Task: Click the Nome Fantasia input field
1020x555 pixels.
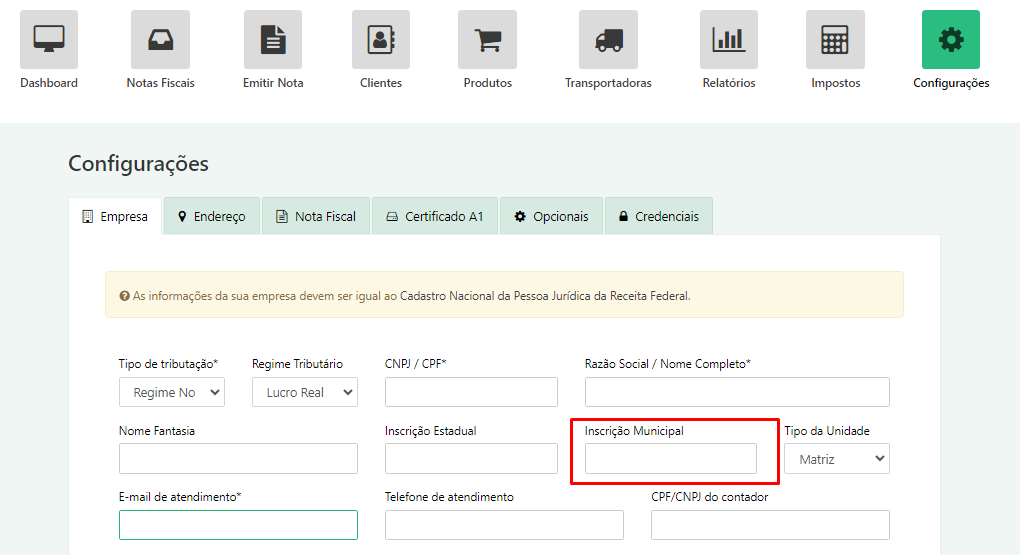Action: (x=238, y=459)
